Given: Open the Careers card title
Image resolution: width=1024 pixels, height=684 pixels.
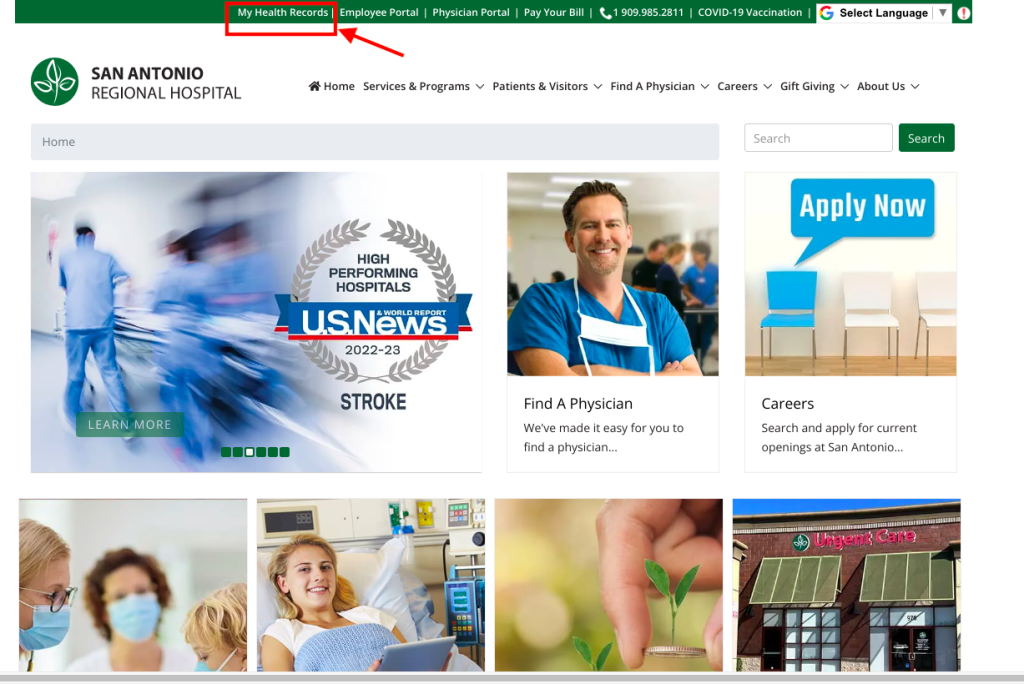Looking at the screenshot, I should [x=788, y=404].
